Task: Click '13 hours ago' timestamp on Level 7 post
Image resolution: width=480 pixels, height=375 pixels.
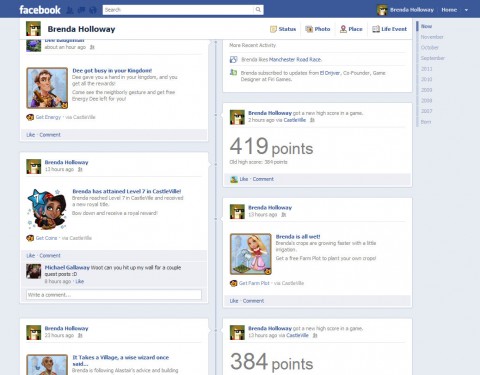Action: [x=59, y=169]
